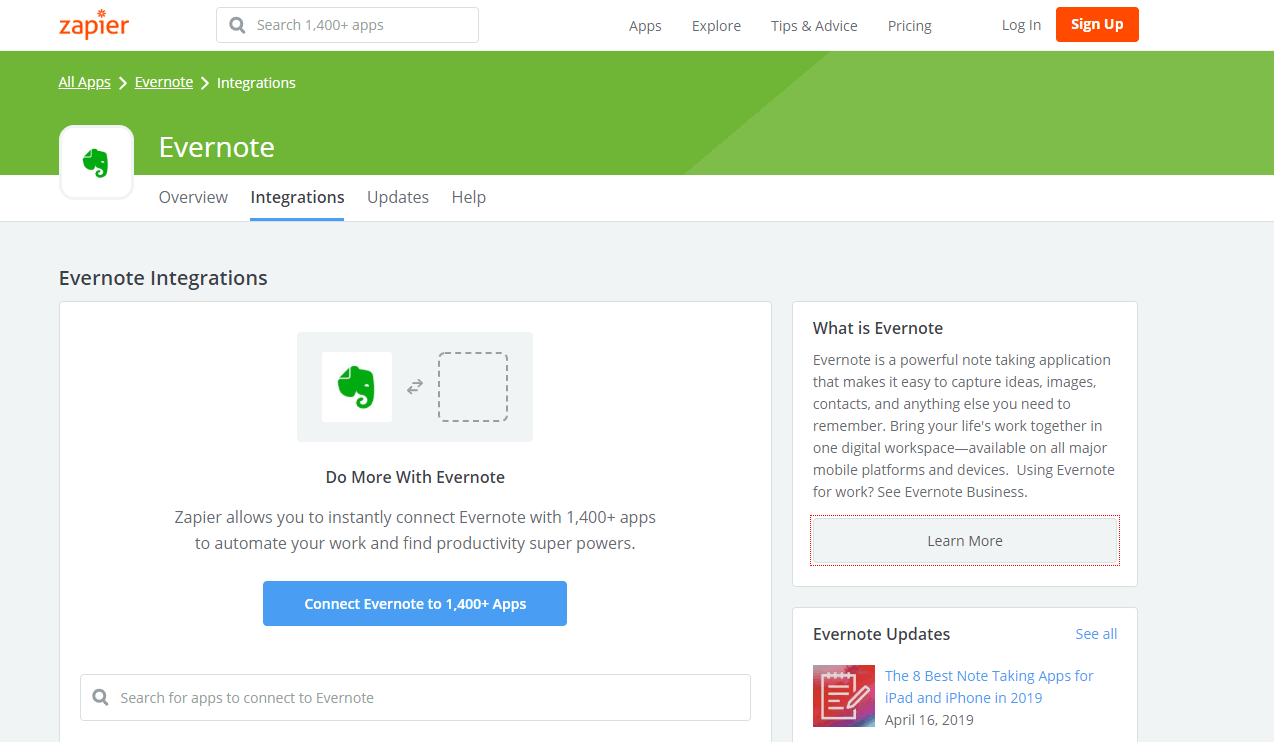The width and height of the screenshot is (1274, 742).
Task: Open the note taking apps article thumbnail
Action: (x=844, y=696)
